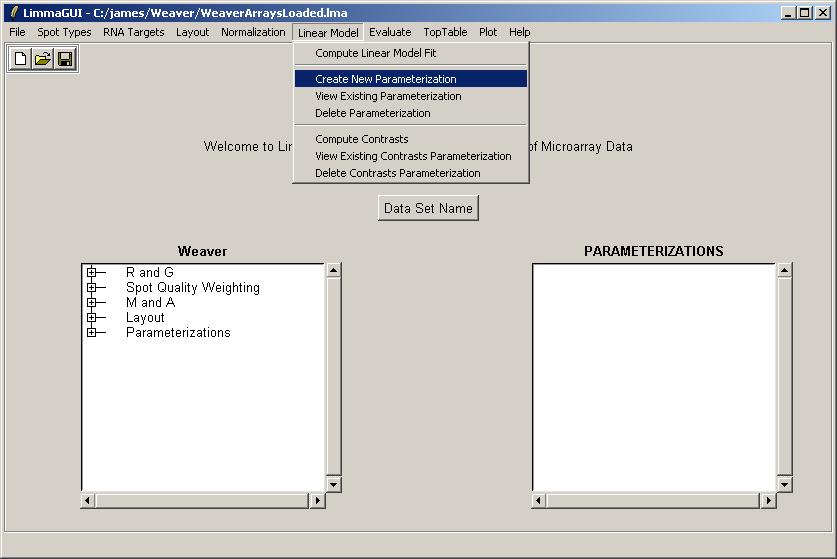The image size is (837, 559).
Task: Click the LimmaGUI title bar icon
Action: click(13, 12)
